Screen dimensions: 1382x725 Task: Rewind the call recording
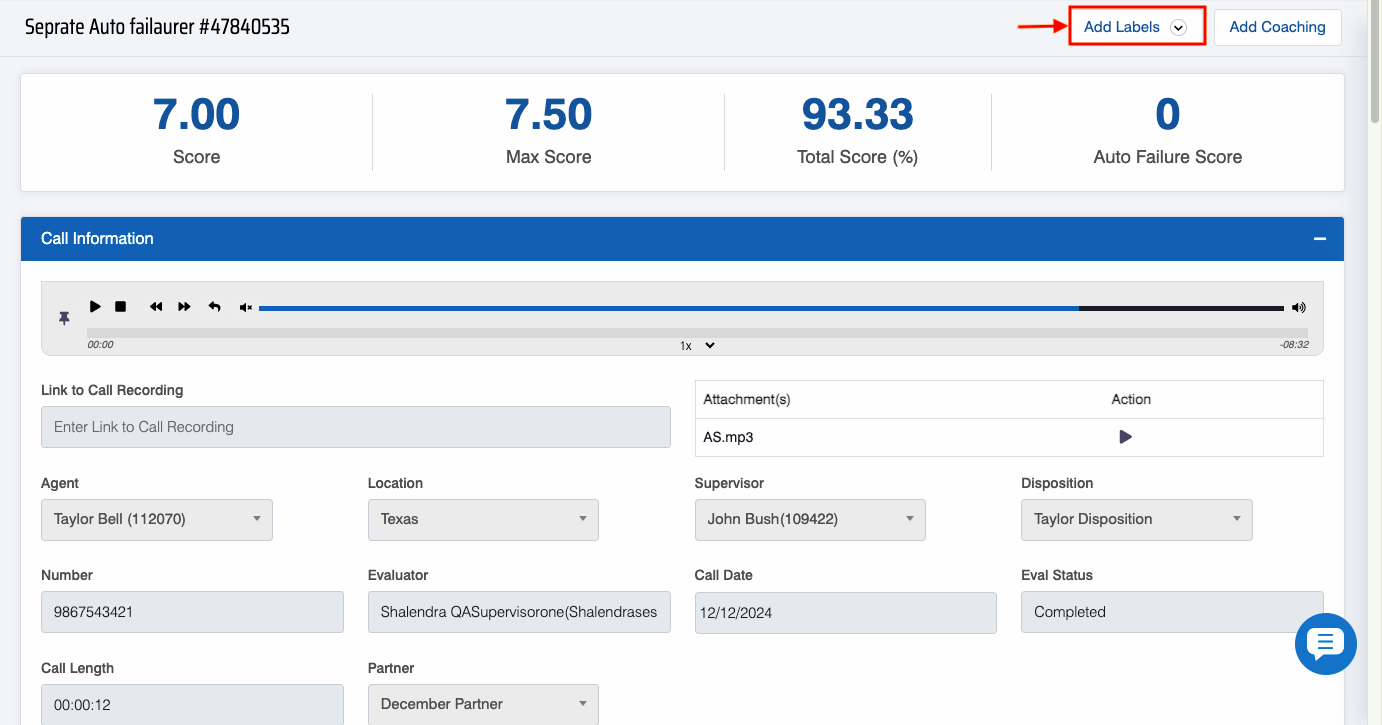coord(156,307)
